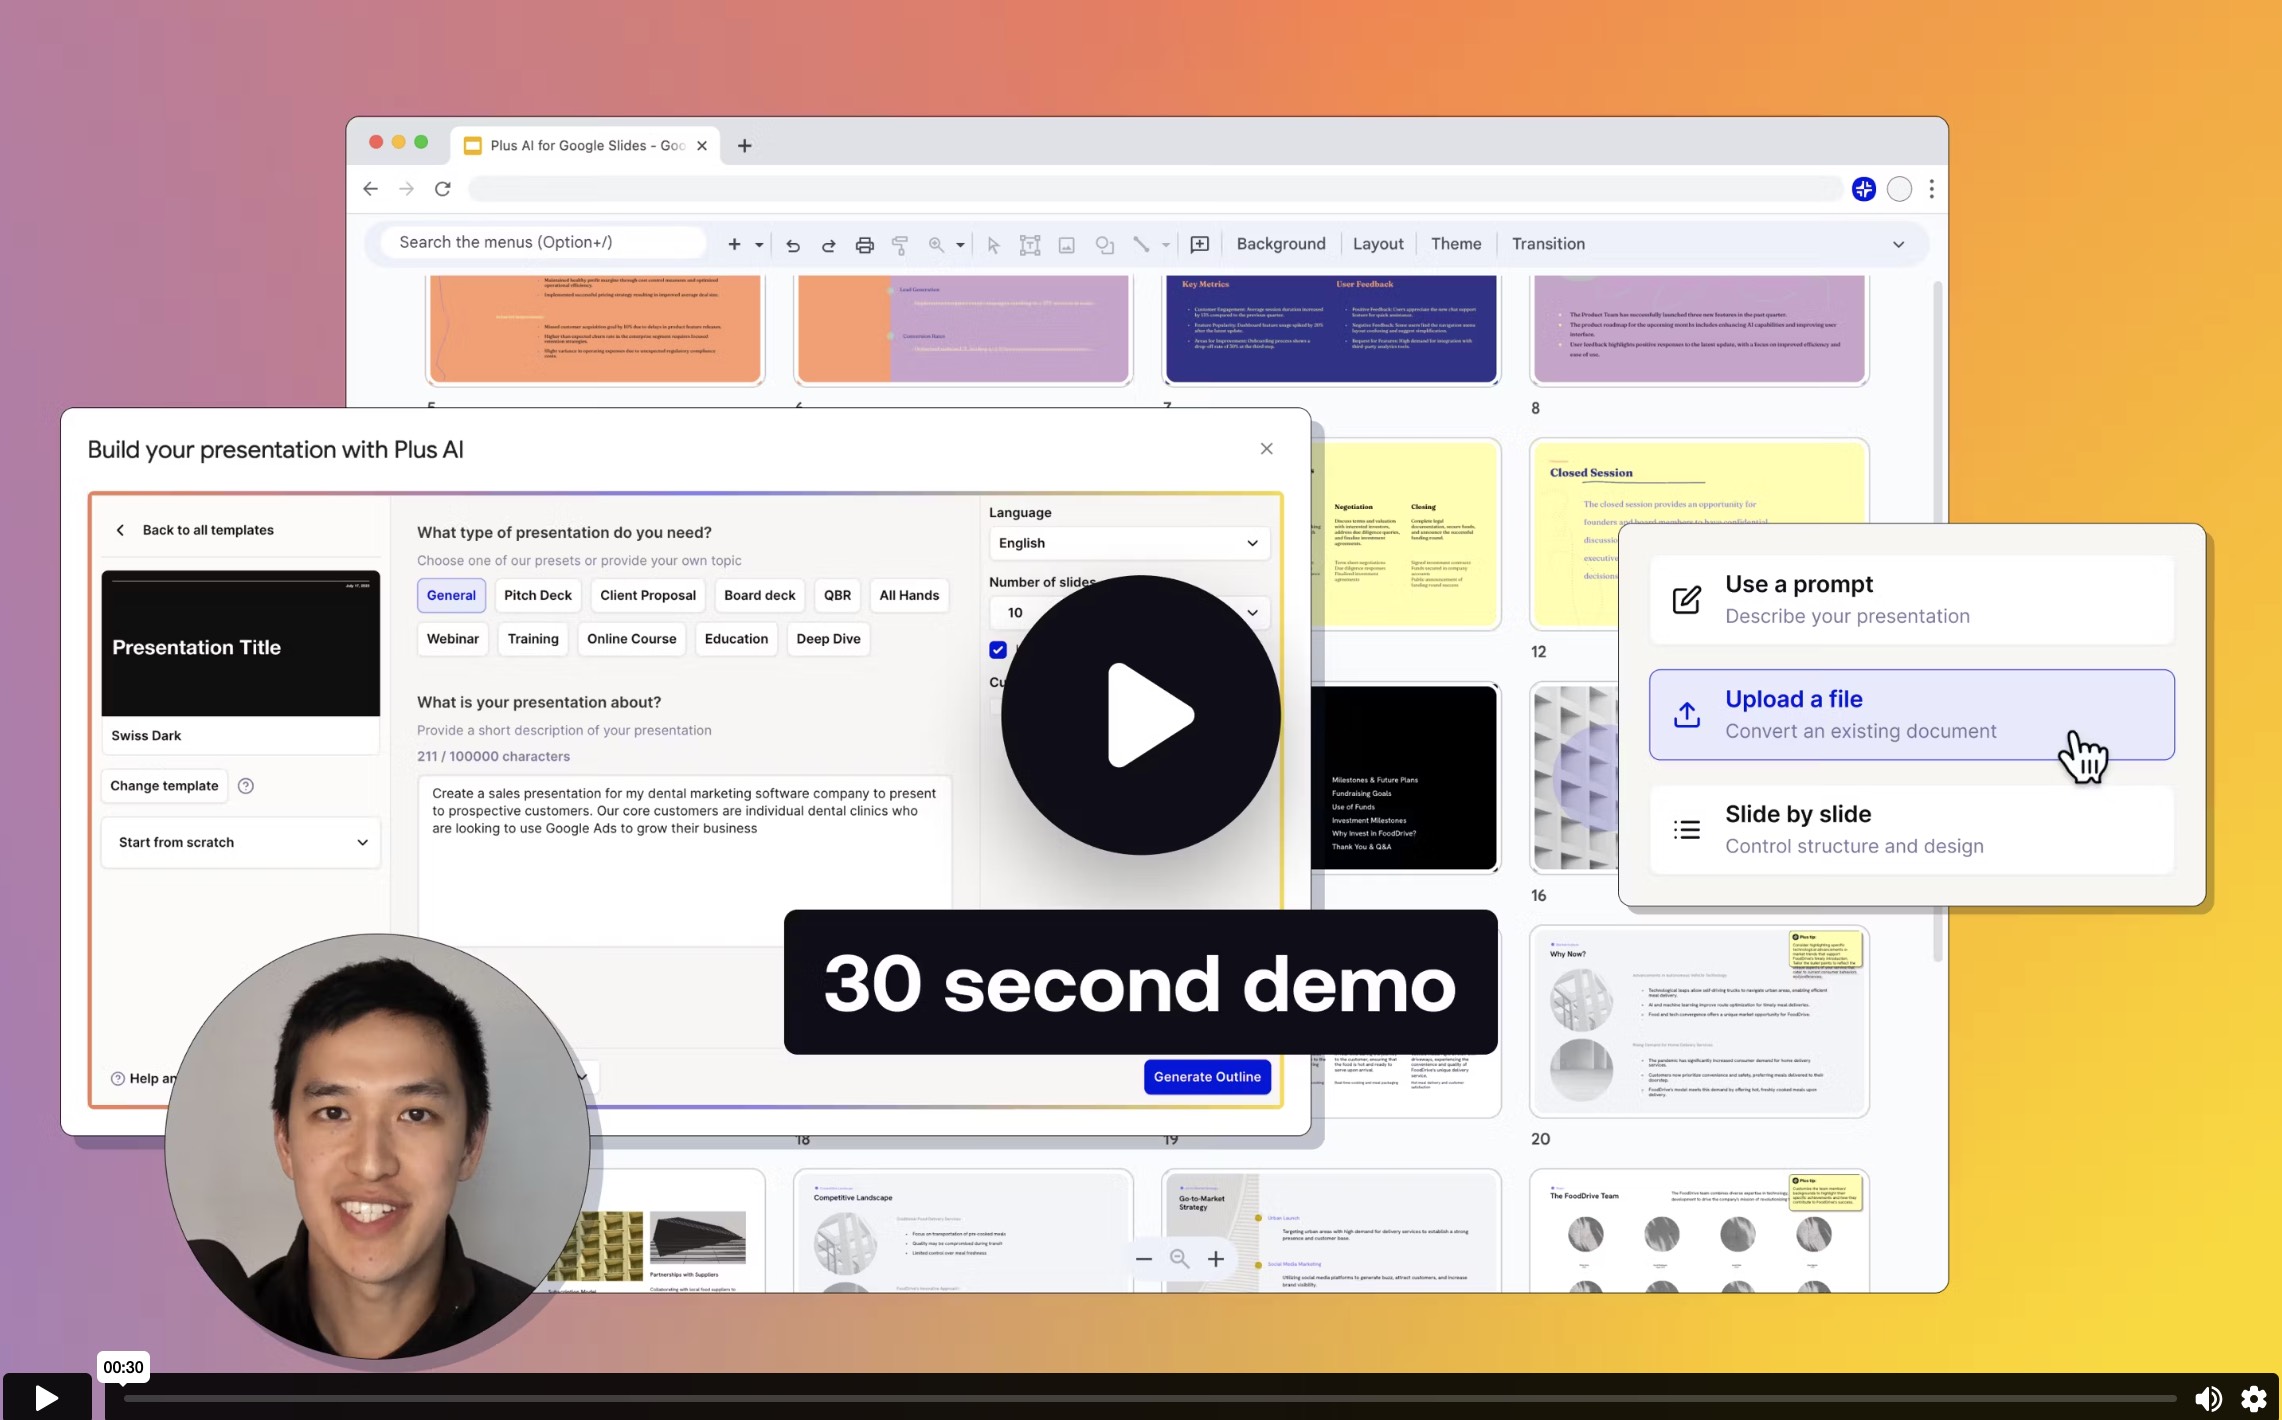Expand the toolbar collapse chevron after Transition
Viewport: 2282px width, 1420px height.
1898,244
